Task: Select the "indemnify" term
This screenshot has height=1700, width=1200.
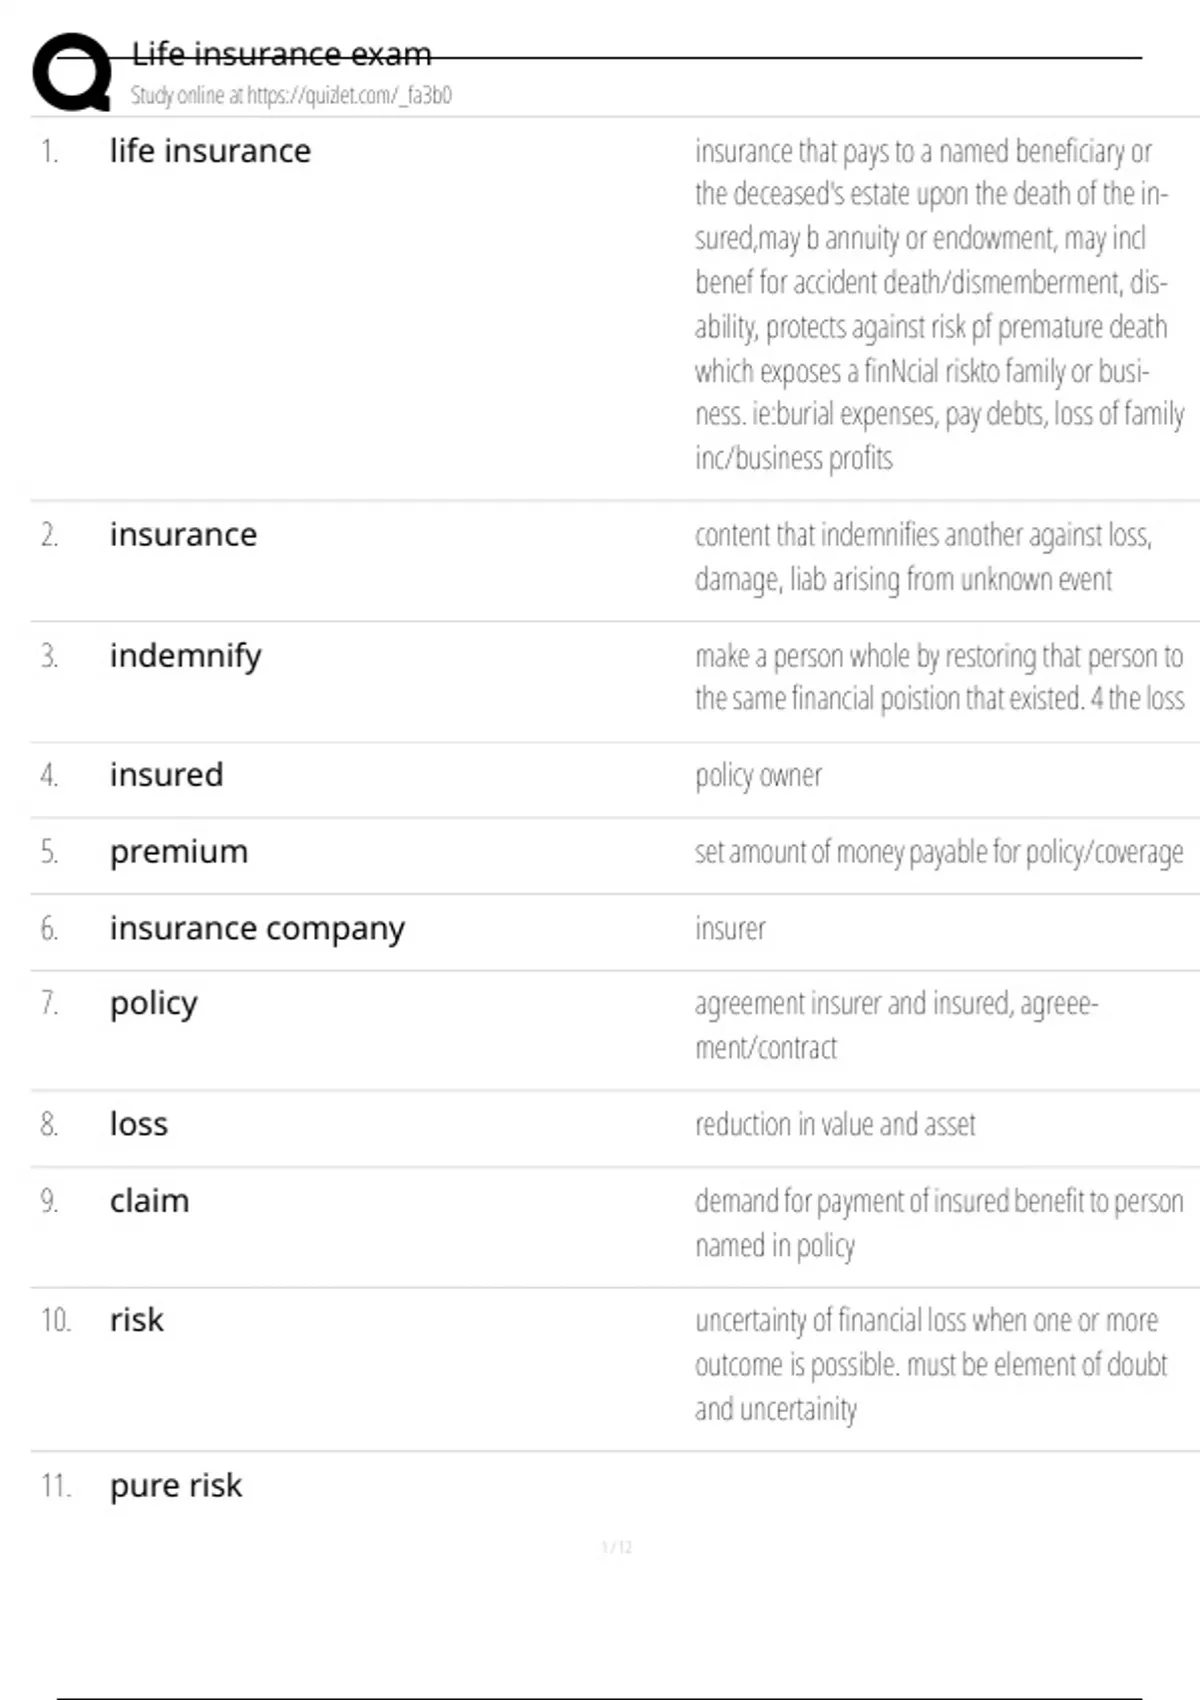Action: point(185,656)
